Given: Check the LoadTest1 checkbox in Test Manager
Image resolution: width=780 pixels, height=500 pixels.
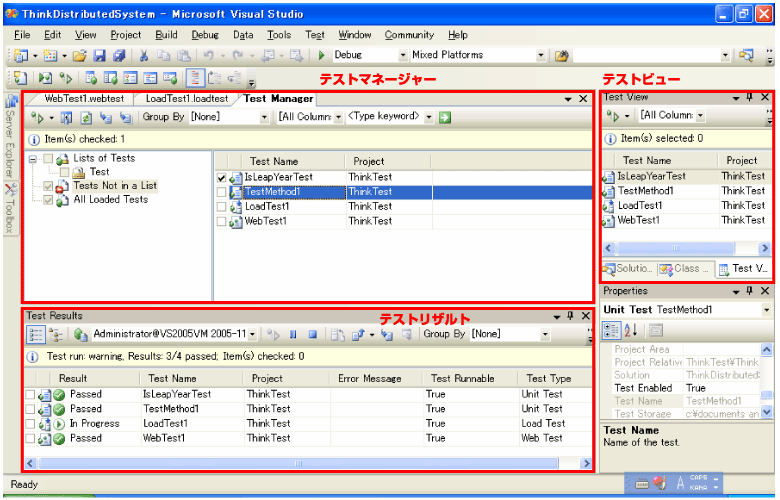Looking at the screenshot, I should (x=222, y=206).
